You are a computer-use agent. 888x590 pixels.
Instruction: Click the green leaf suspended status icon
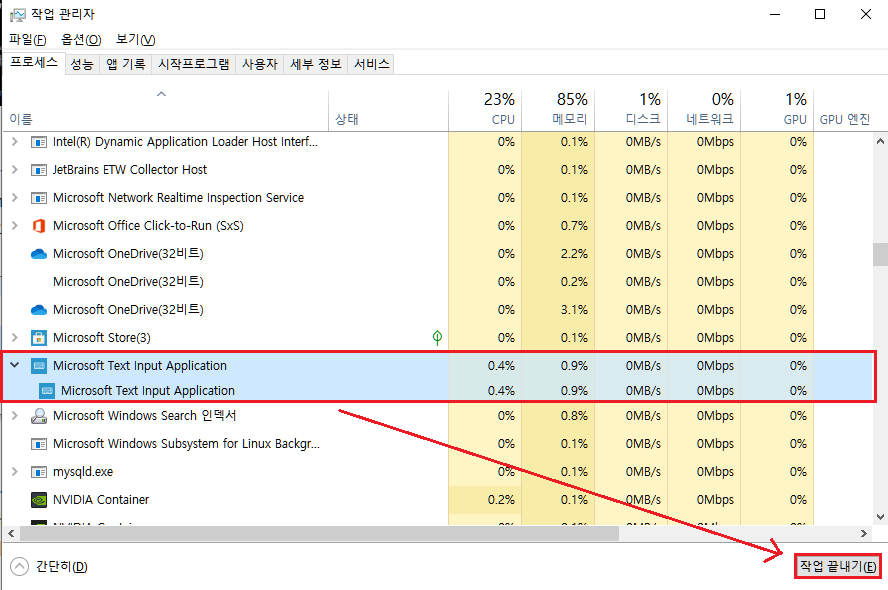coord(437,338)
